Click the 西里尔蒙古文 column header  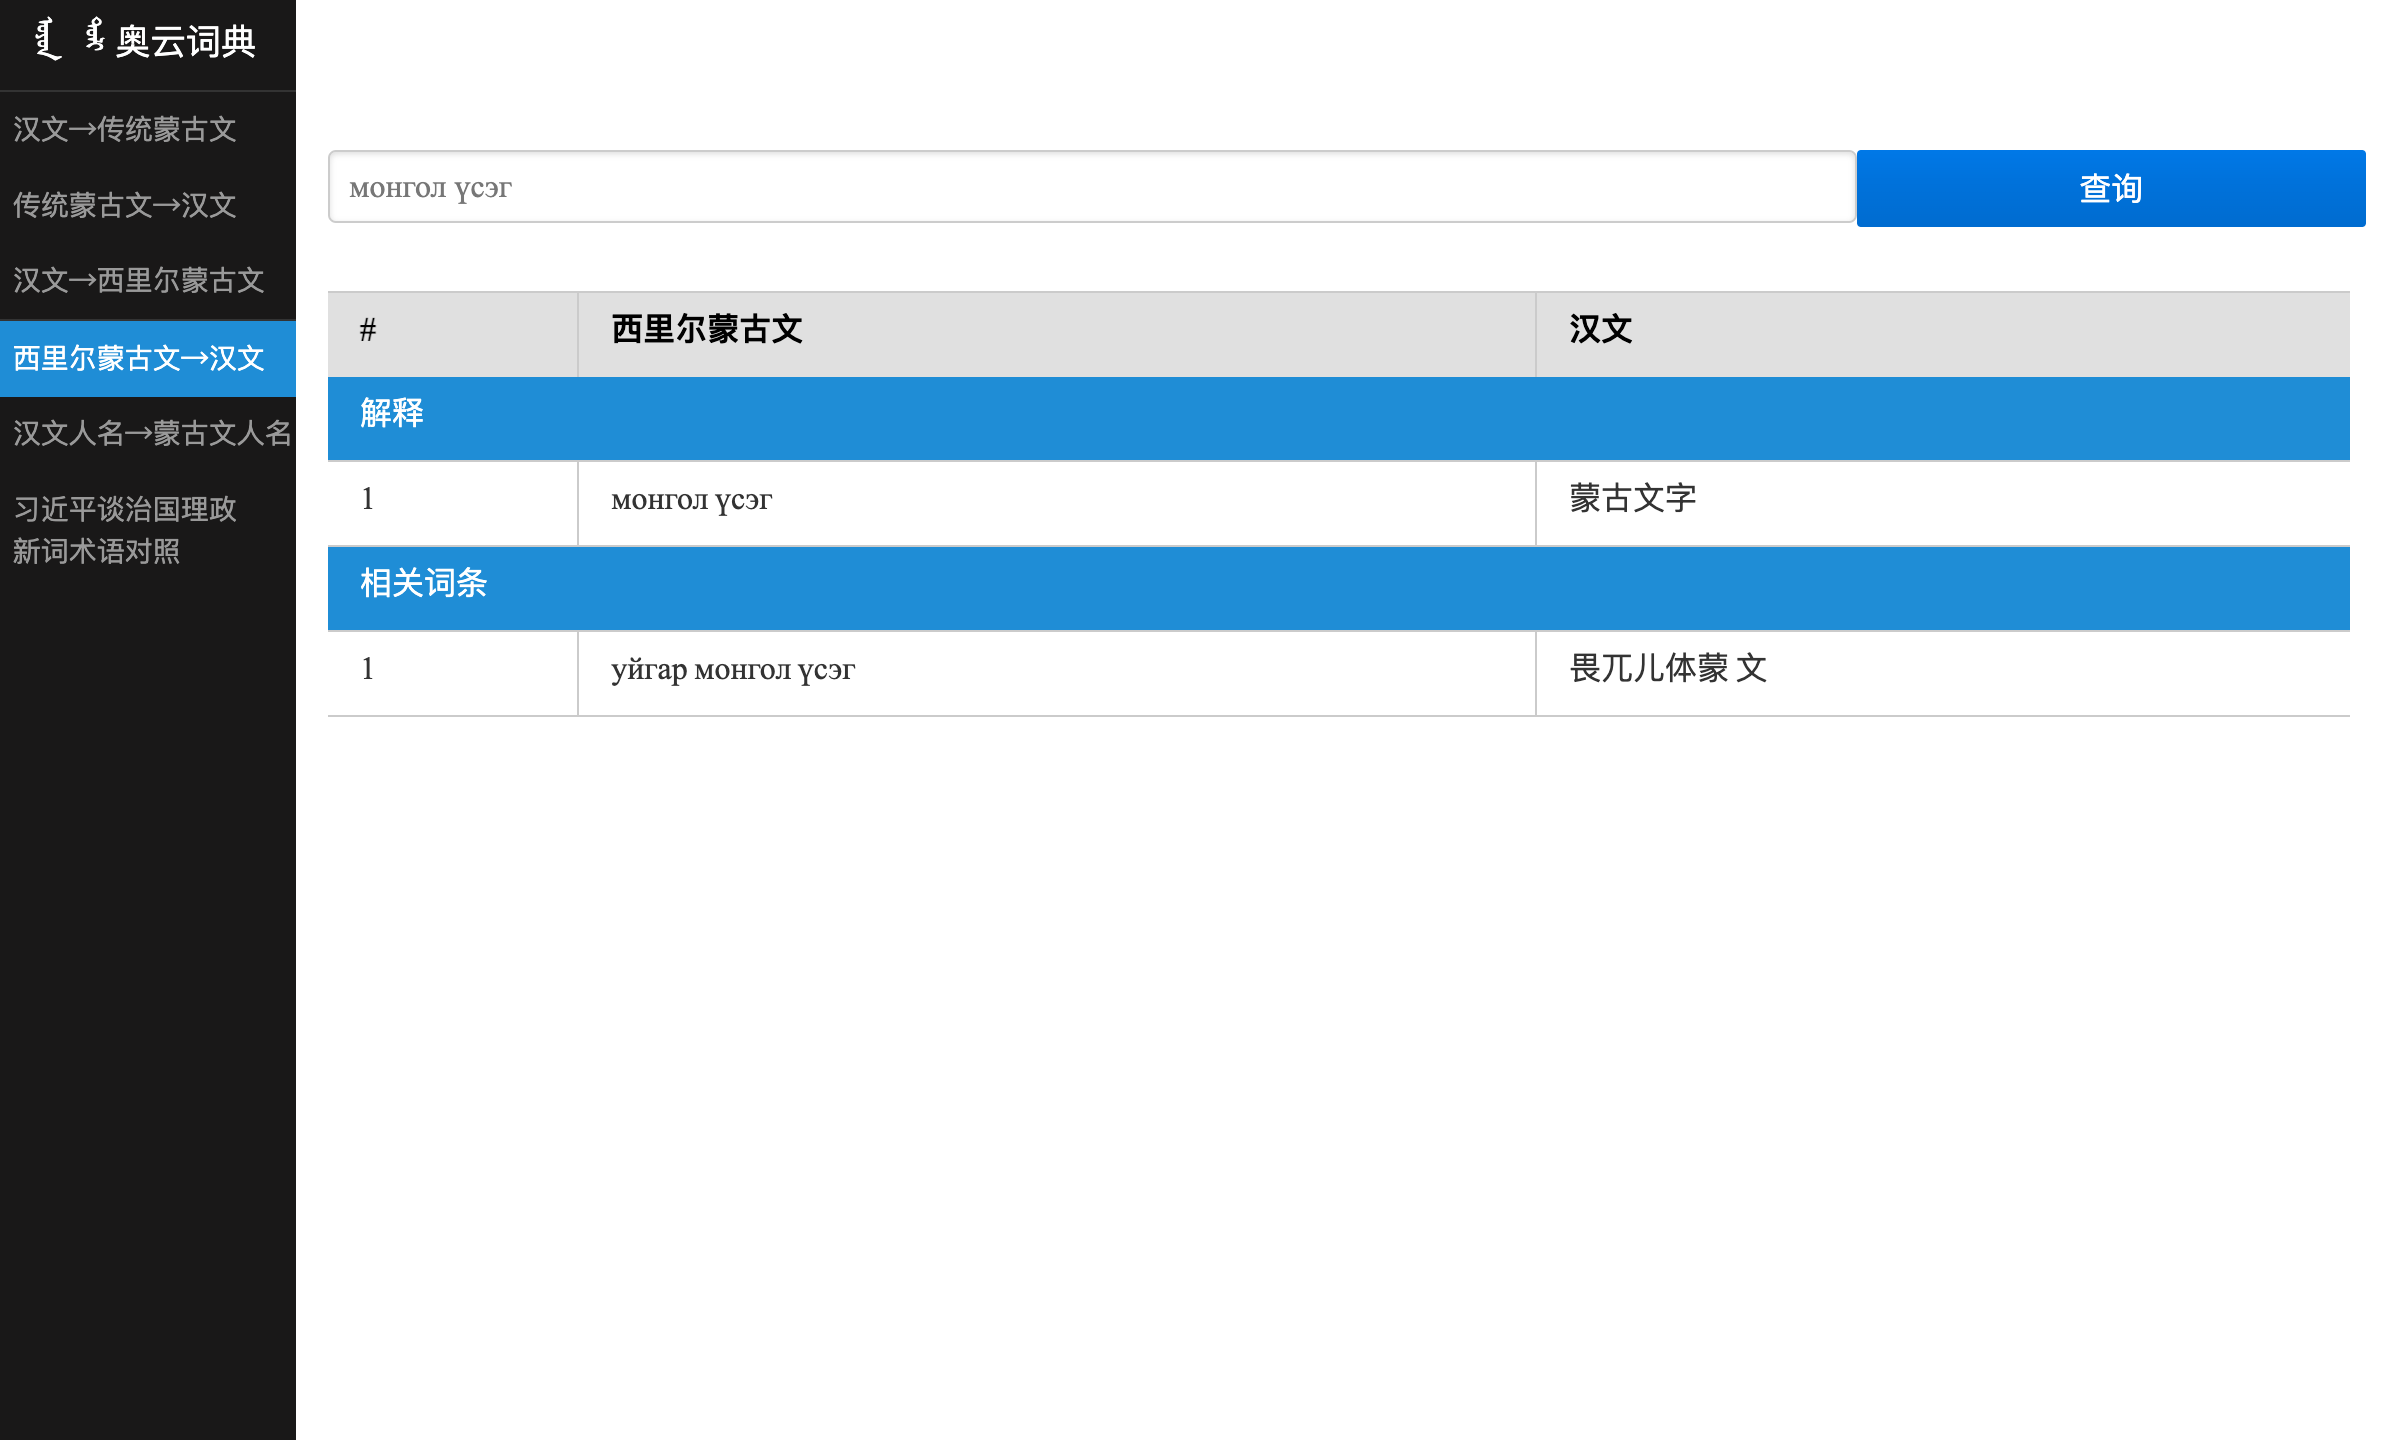(709, 330)
